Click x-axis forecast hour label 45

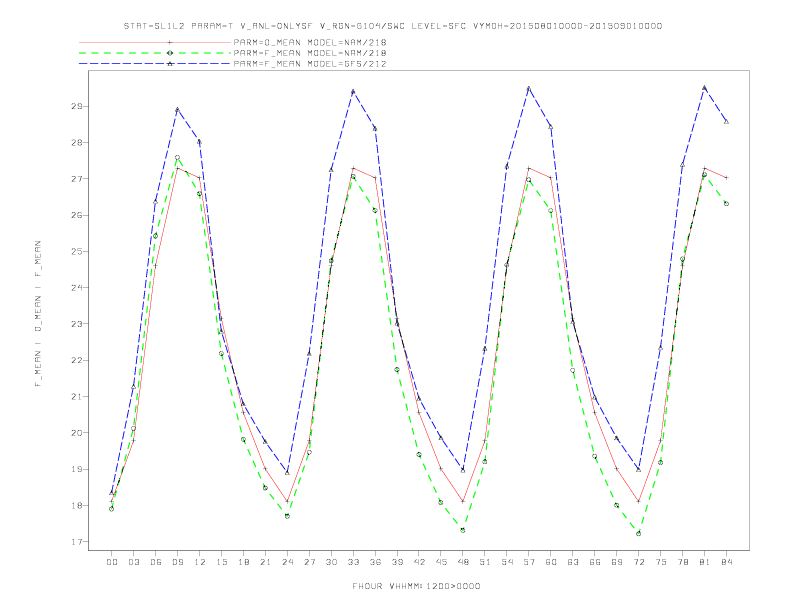click(441, 562)
